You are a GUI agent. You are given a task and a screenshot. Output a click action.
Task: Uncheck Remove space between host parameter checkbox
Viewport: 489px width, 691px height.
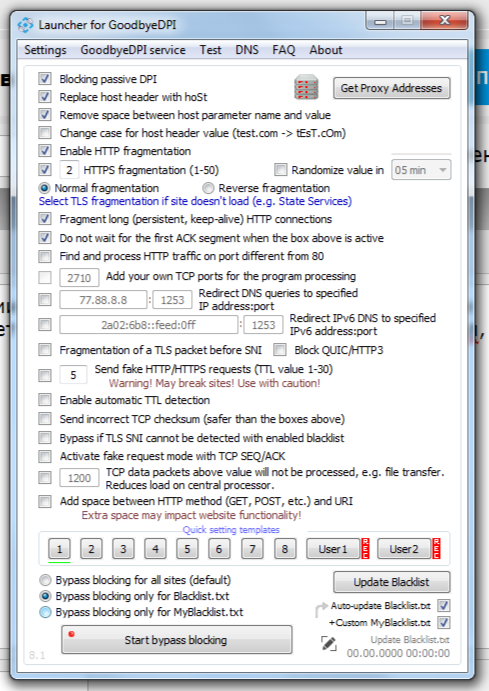click(x=44, y=115)
